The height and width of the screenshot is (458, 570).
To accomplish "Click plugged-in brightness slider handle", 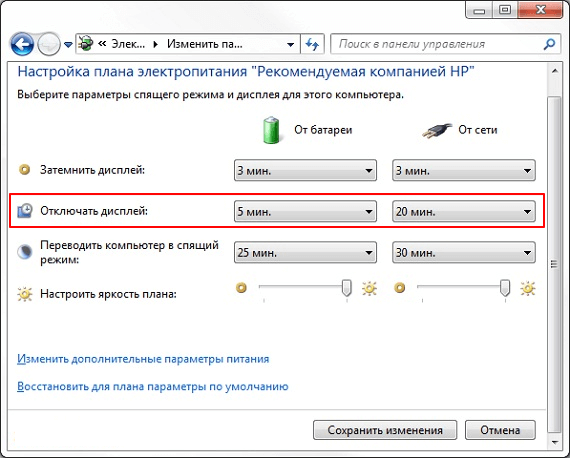I will 505,288.
